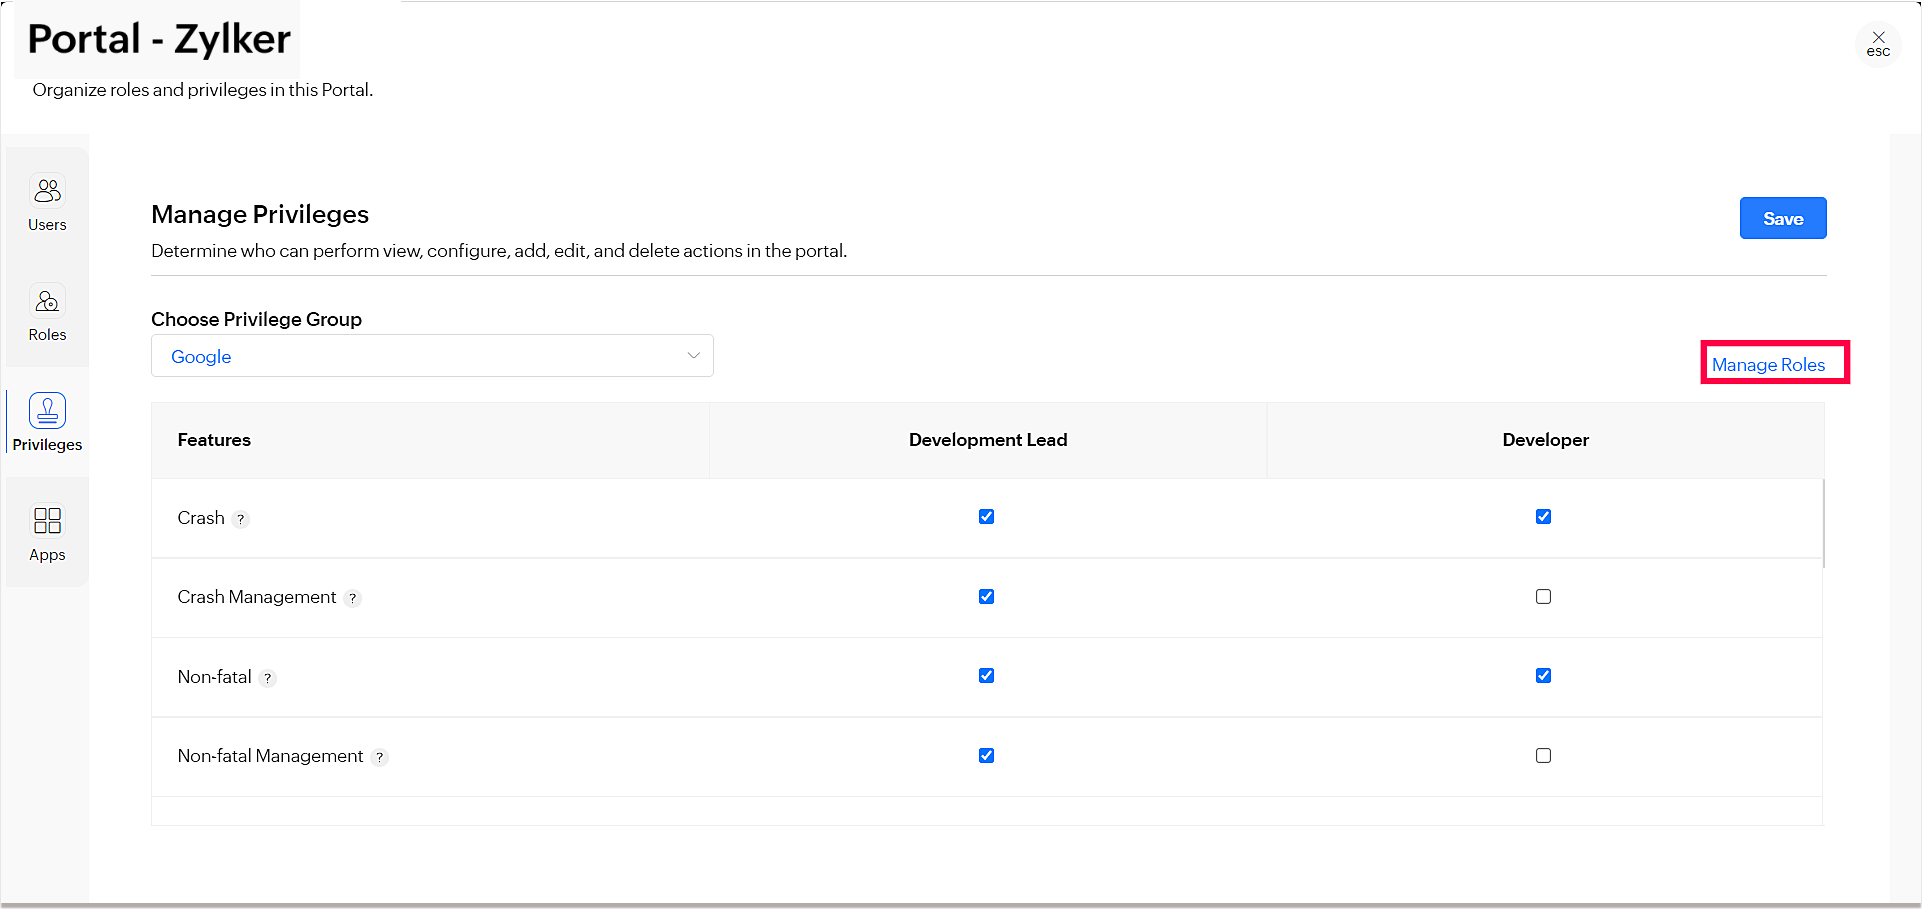Click the features table vertical scrollbar

coord(1823,523)
